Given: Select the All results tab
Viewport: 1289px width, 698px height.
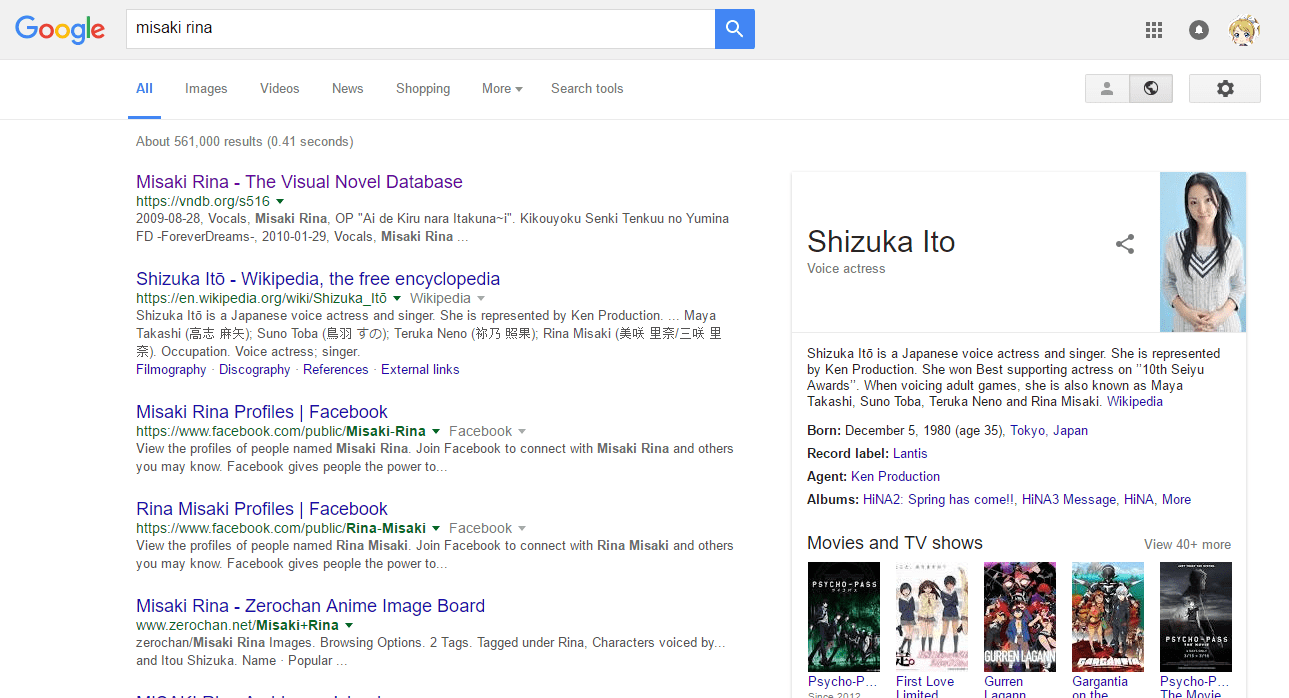Looking at the screenshot, I should (144, 88).
